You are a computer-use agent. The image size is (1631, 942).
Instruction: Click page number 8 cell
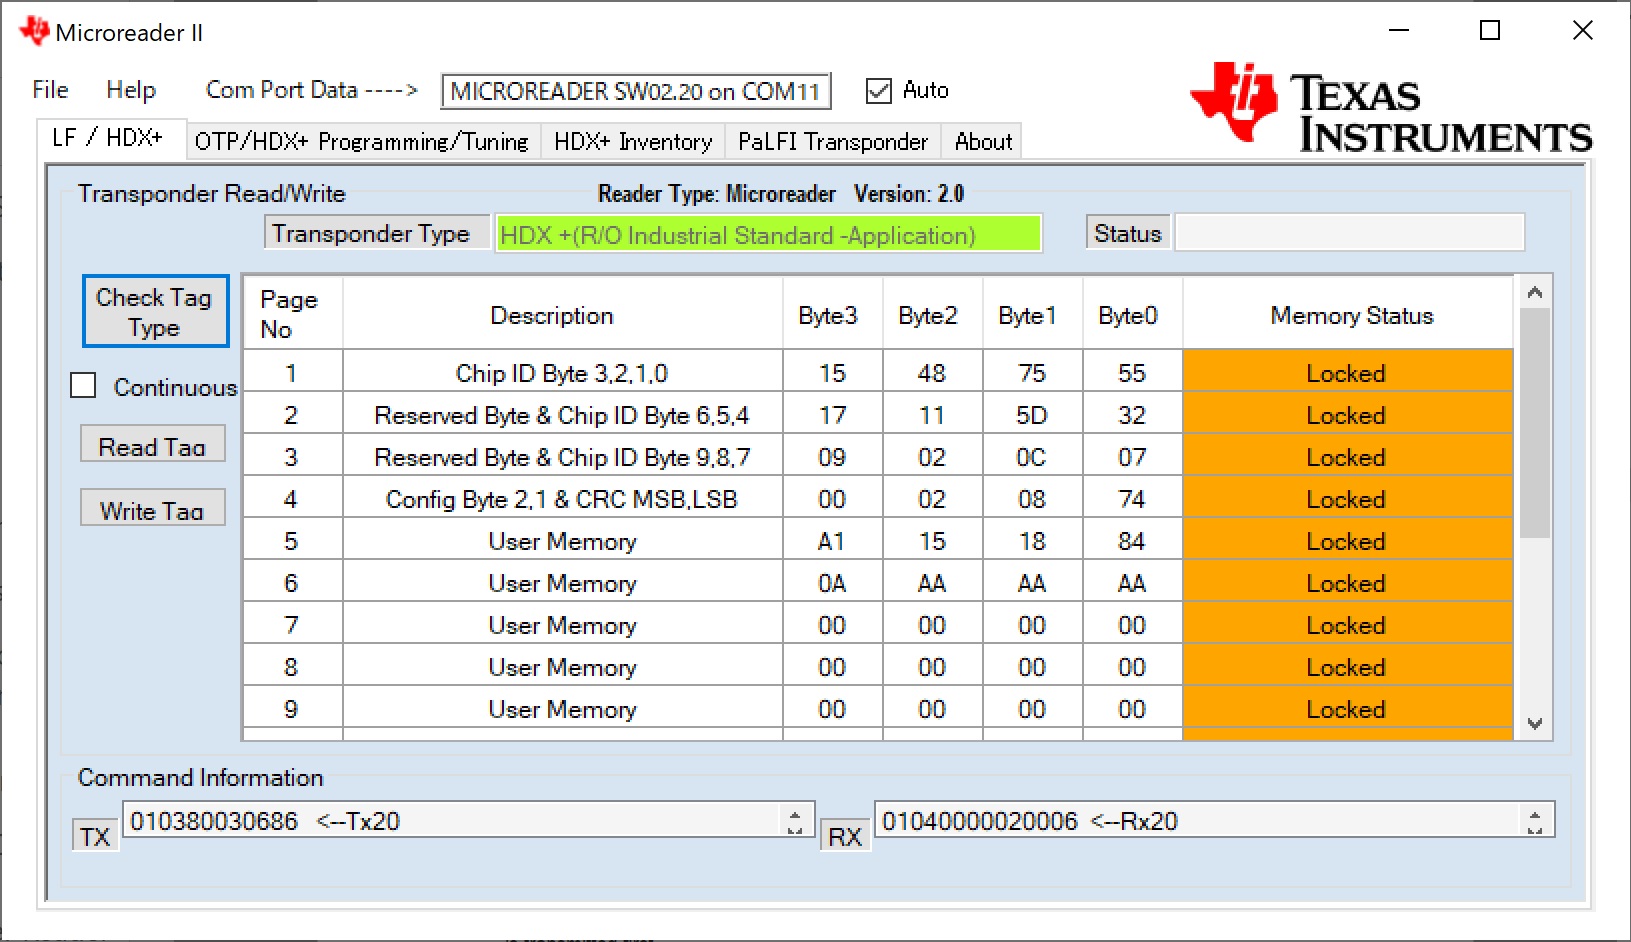click(292, 667)
